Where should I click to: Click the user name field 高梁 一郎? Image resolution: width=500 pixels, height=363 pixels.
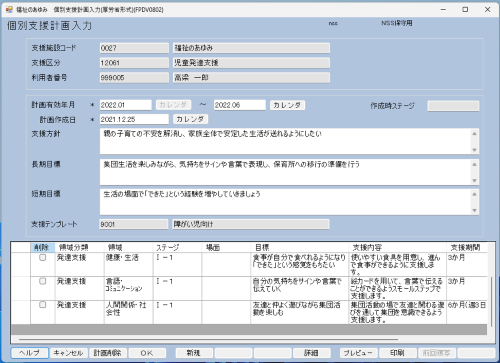251,78
